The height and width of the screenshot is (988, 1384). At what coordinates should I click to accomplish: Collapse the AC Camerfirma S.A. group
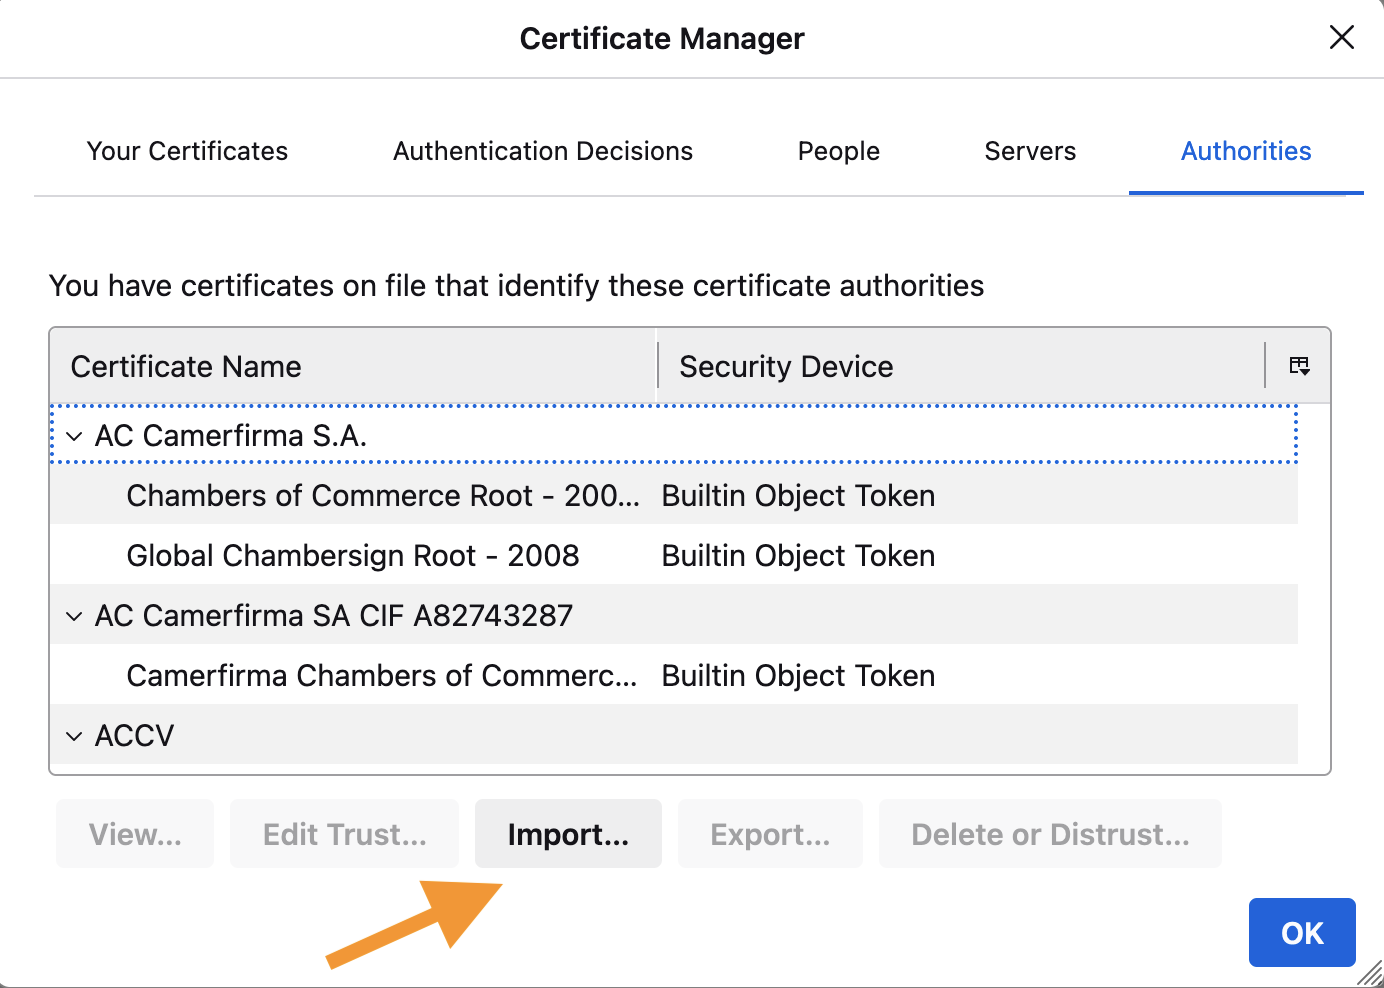click(74, 437)
